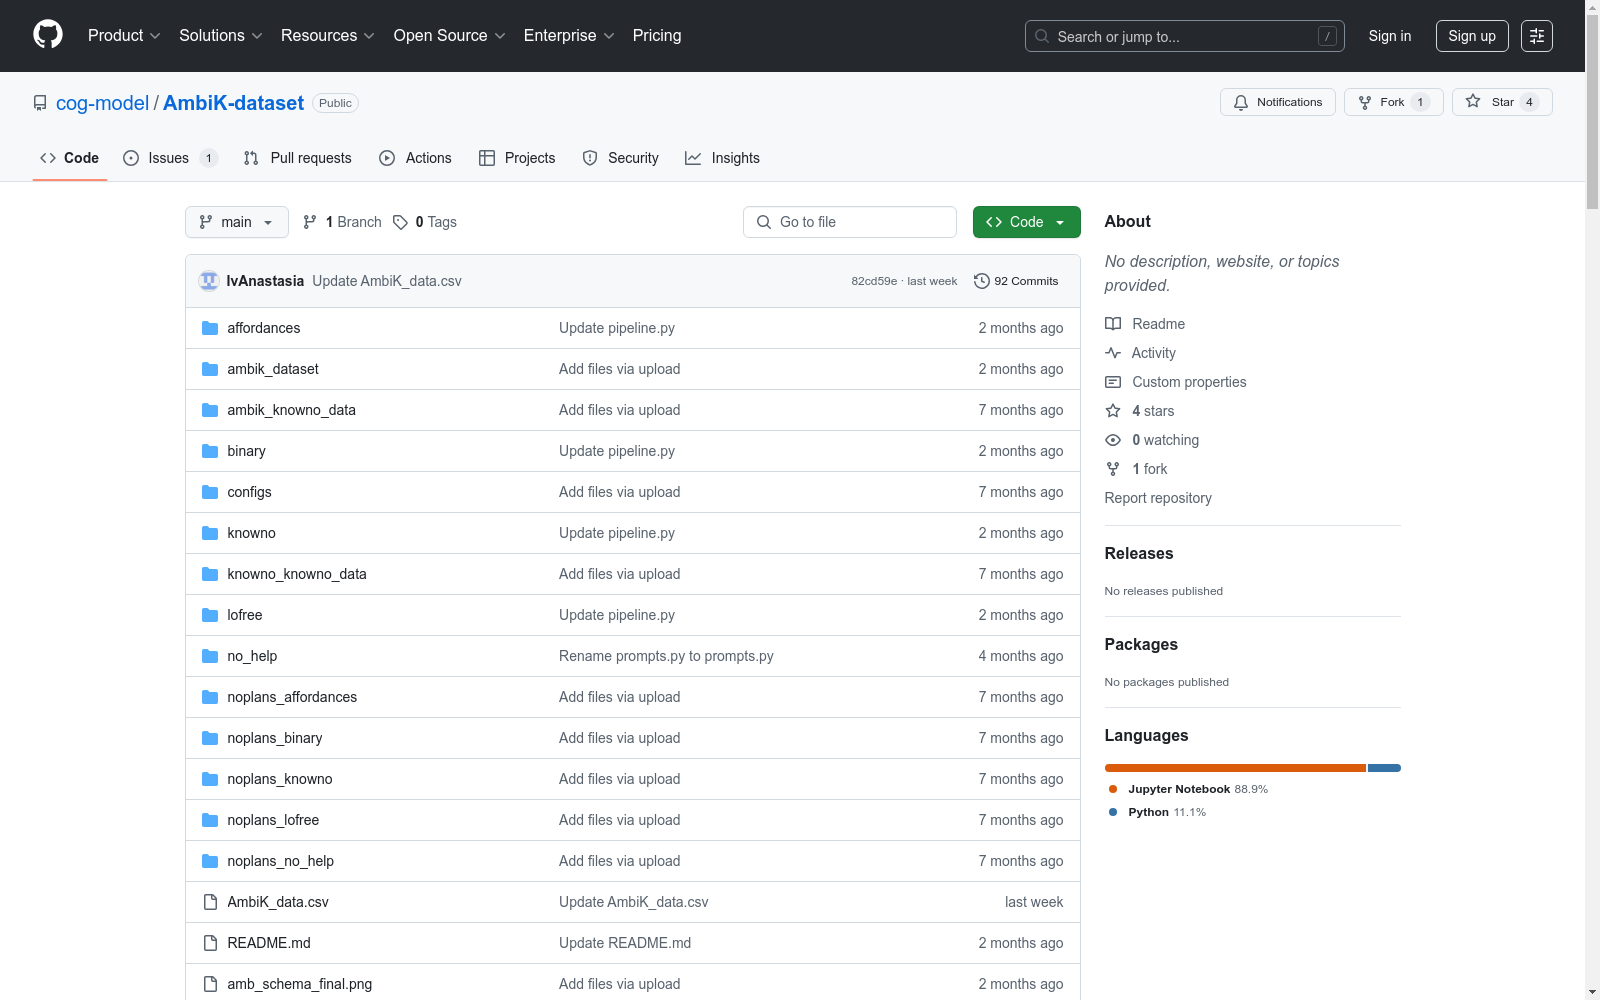Expand the green Code dropdown
The width and height of the screenshot is (1600, 1000).
click(x=1026, y=222)
